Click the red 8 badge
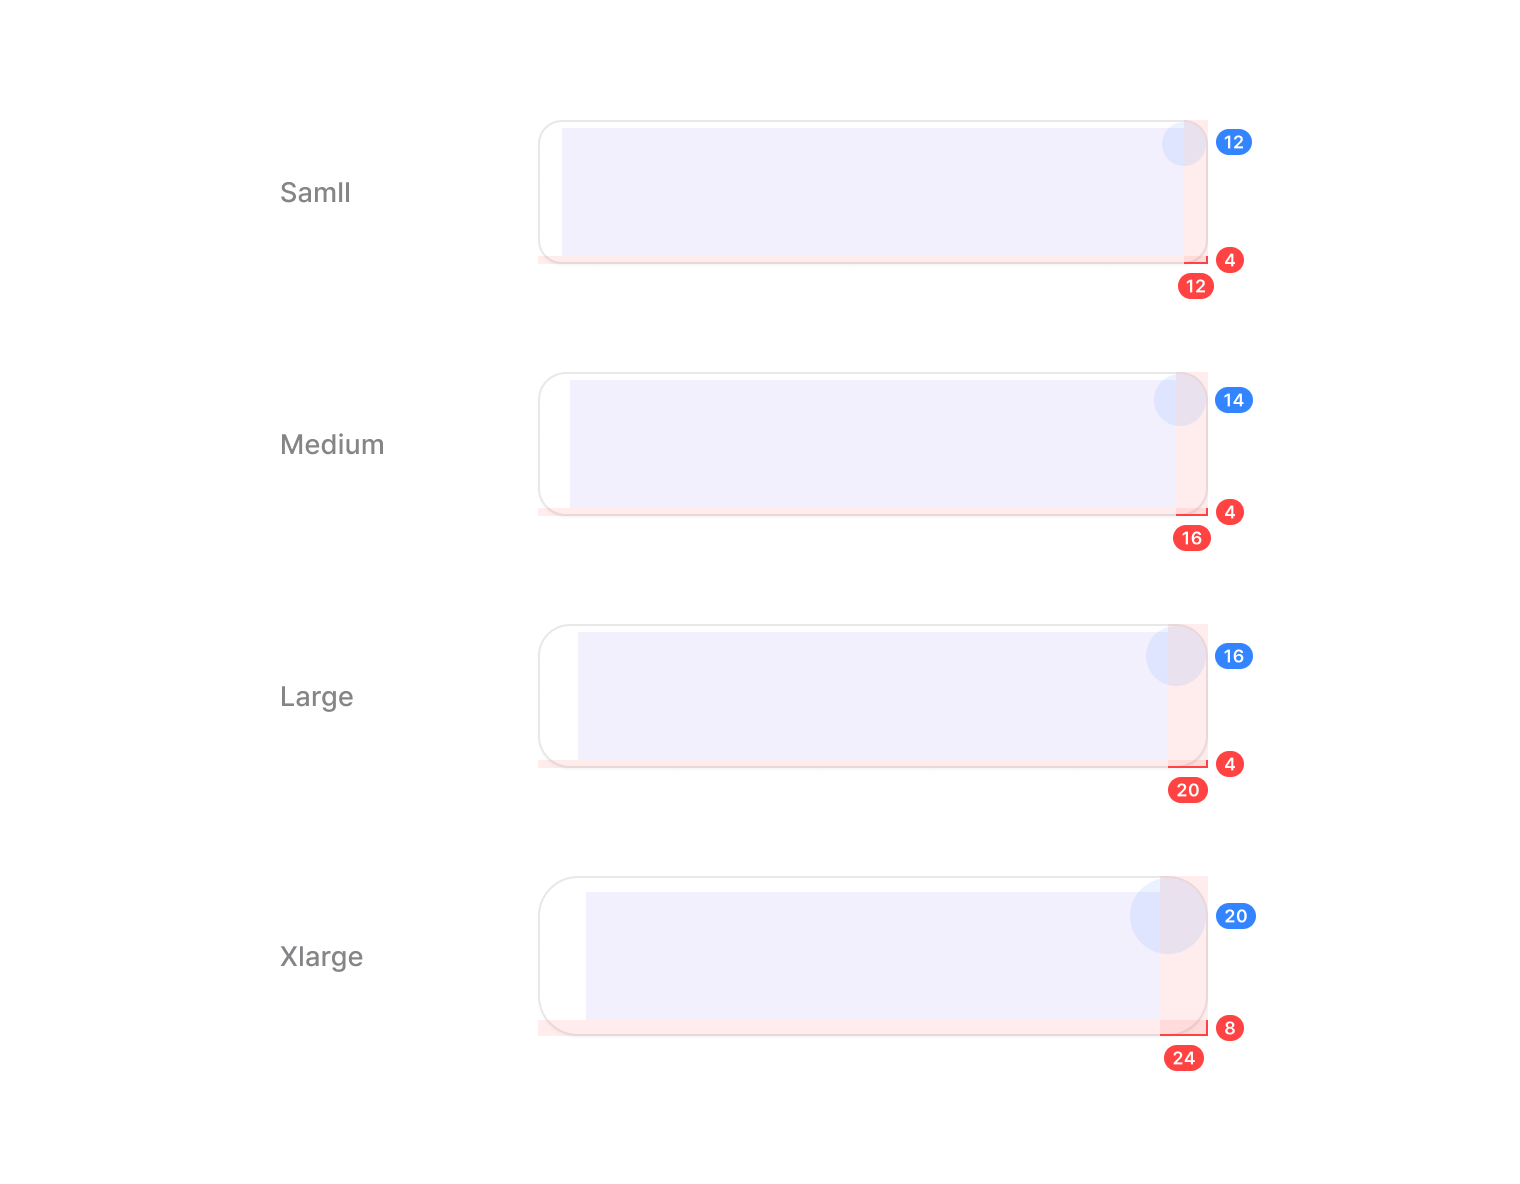 tap(1230, 1028)
